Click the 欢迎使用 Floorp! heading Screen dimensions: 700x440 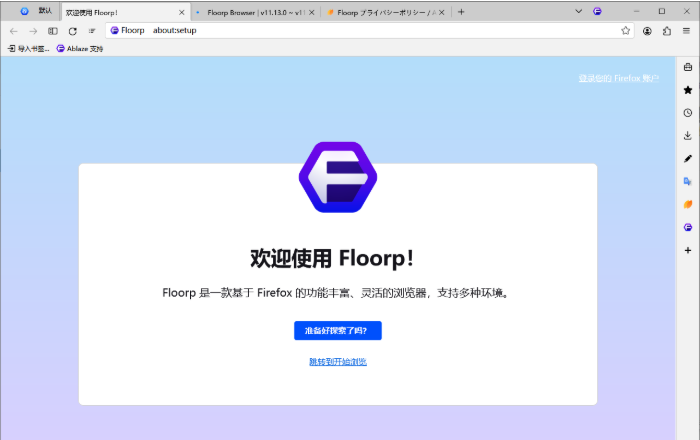pos(332,258)
